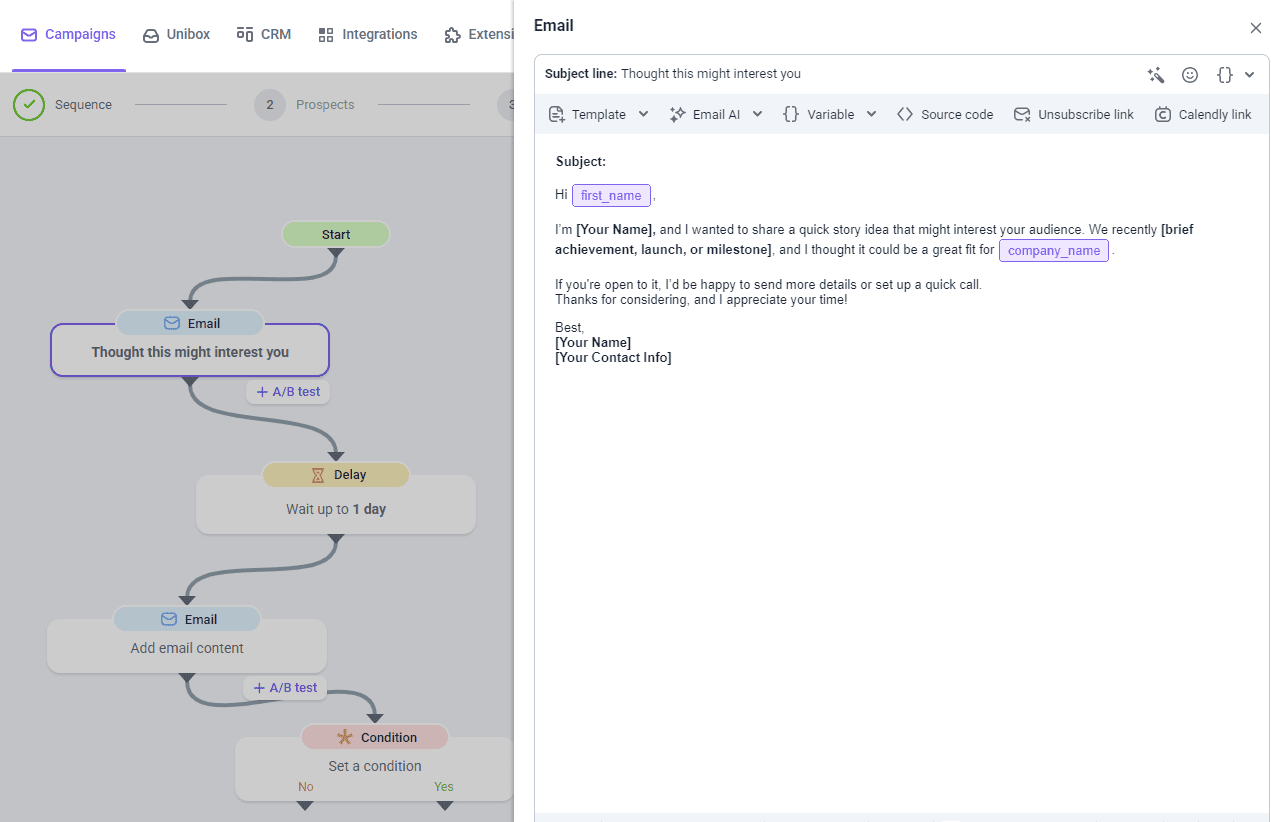This screenshot has height=822, width=1271.
Task: Click the magic wand AI icon in subject line
Action: tap(1156, 75)
